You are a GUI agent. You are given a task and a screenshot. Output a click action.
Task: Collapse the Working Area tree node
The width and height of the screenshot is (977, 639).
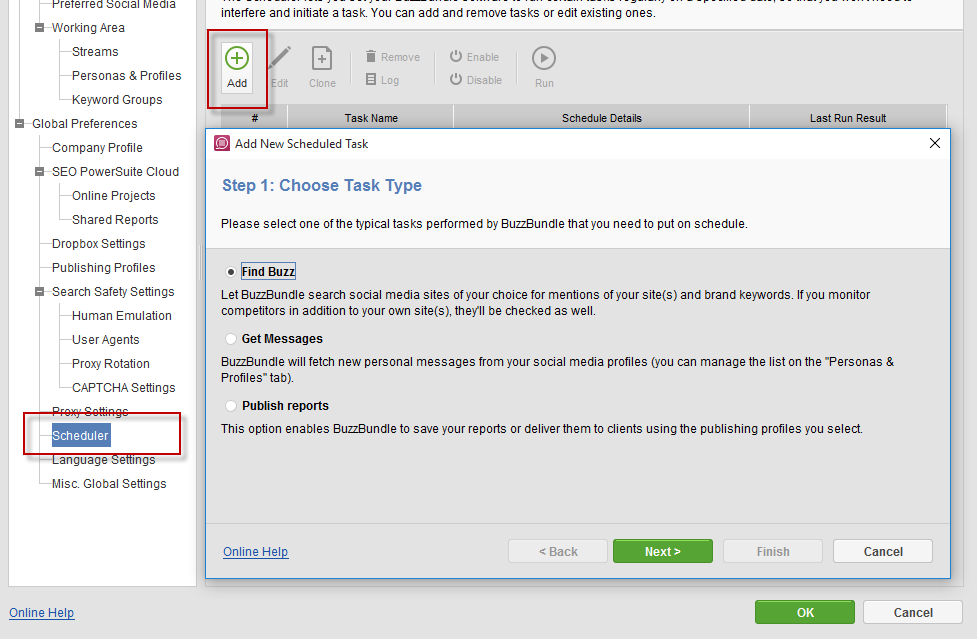coord(39,27)
